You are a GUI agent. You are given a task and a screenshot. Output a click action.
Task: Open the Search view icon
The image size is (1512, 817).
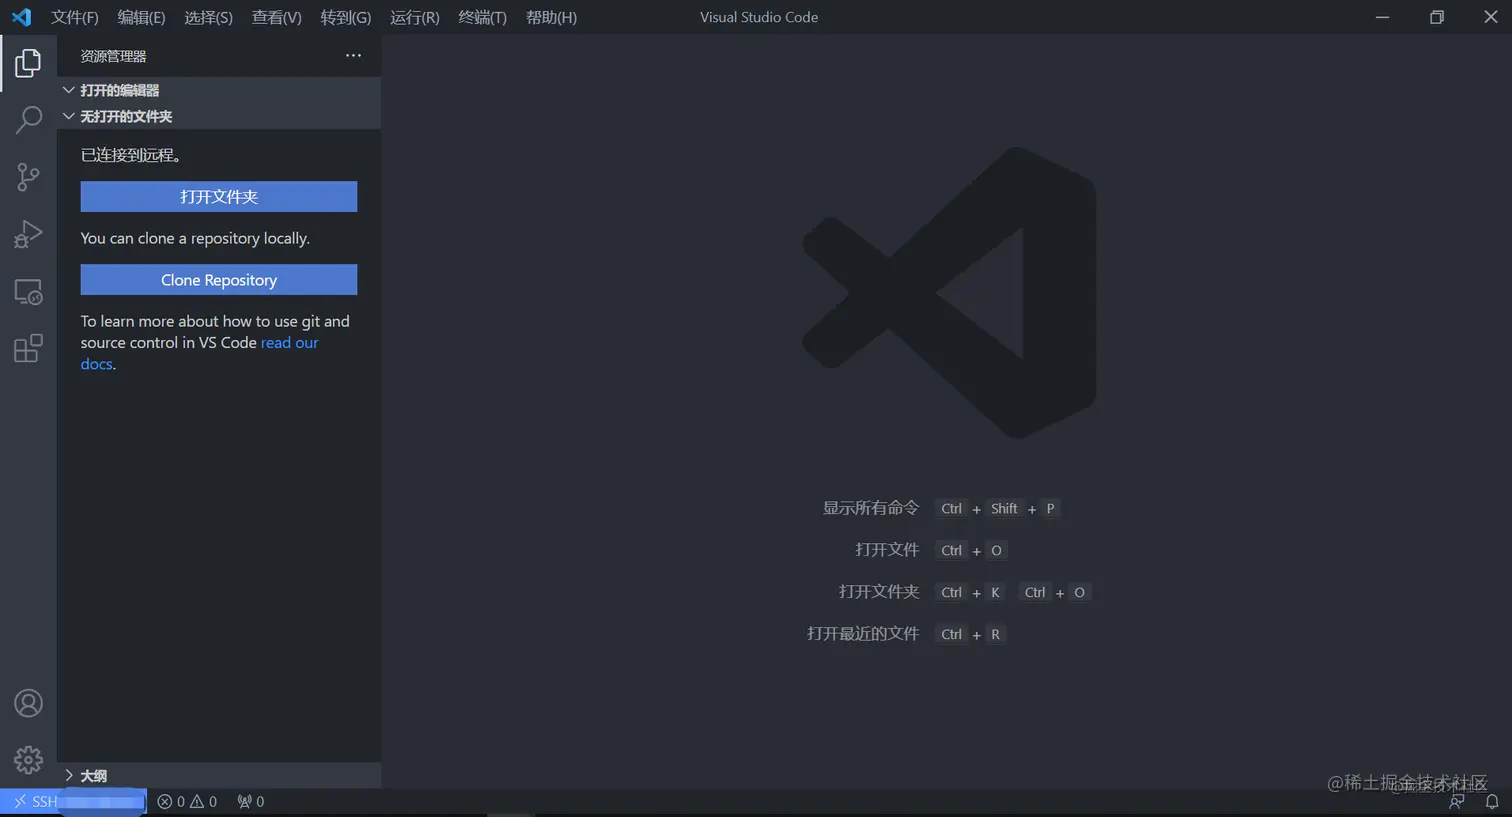click(x=29, y=119)
